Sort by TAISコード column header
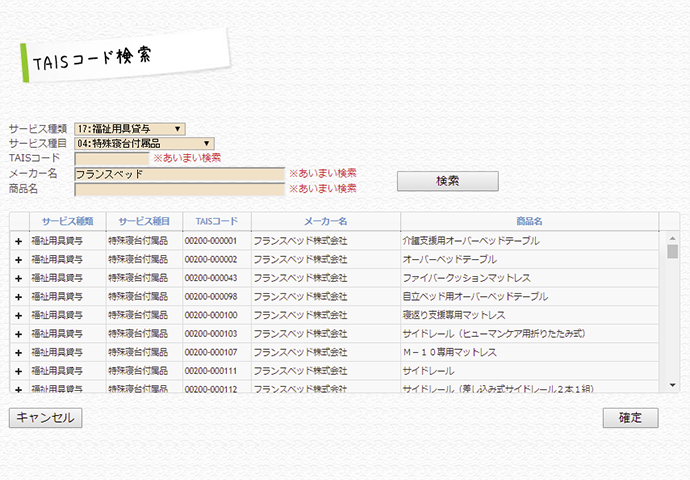This screenshot has height=480, width=690. point(217,221)
